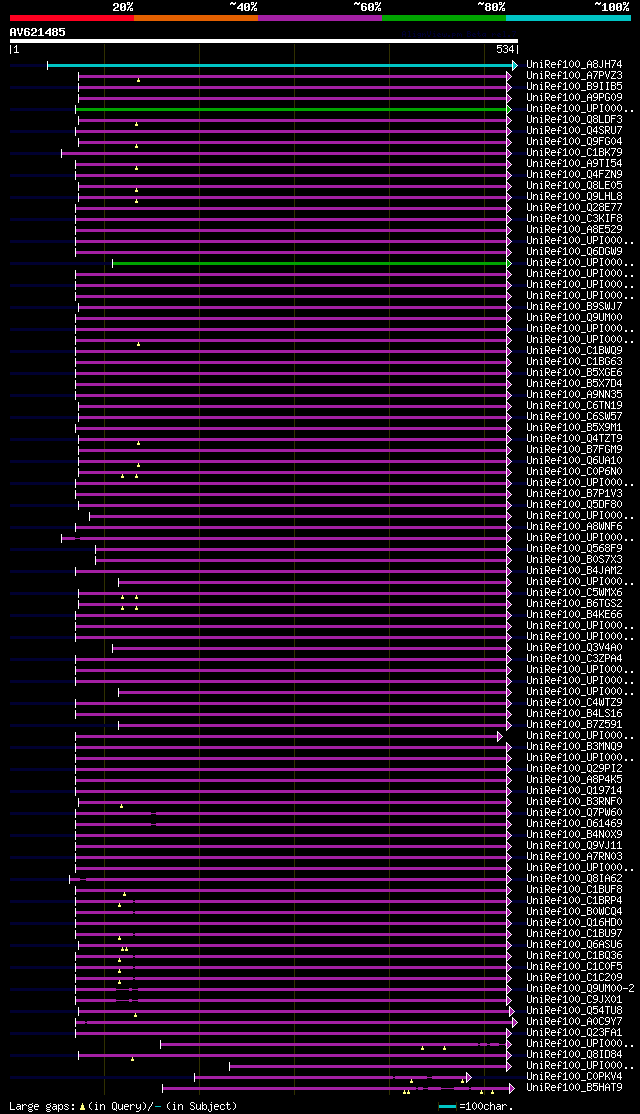The width and height of the screenshot is (640, 1114).
Task: Click the green ~80% identity legend bar
Action: 444,17
